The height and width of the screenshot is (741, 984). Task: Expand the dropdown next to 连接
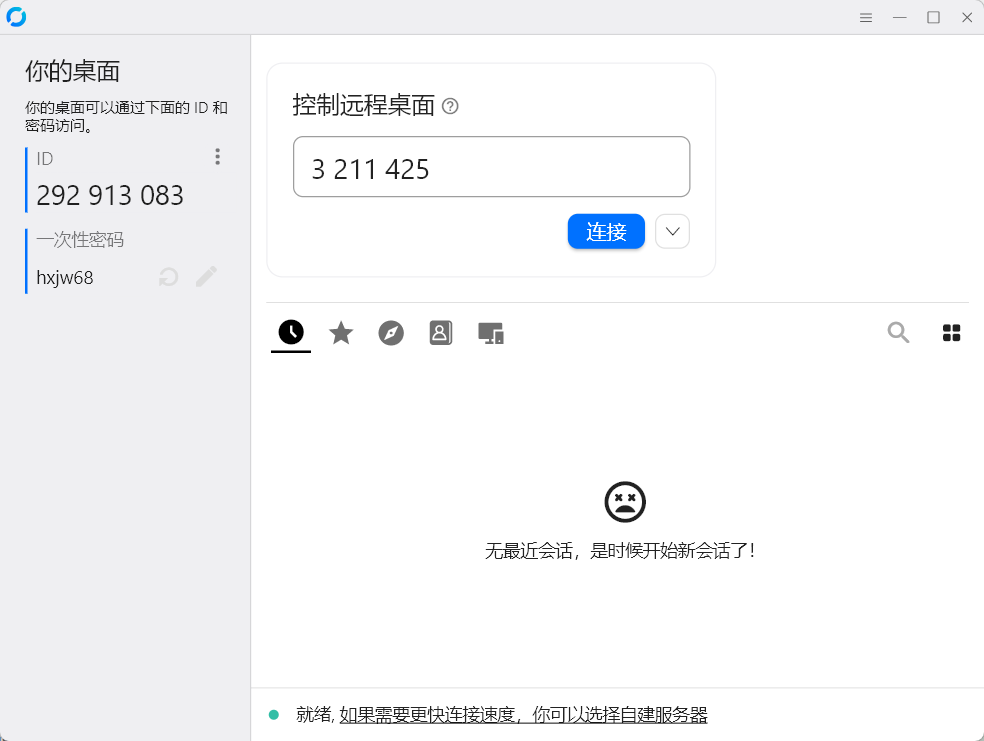click(673, 232)
